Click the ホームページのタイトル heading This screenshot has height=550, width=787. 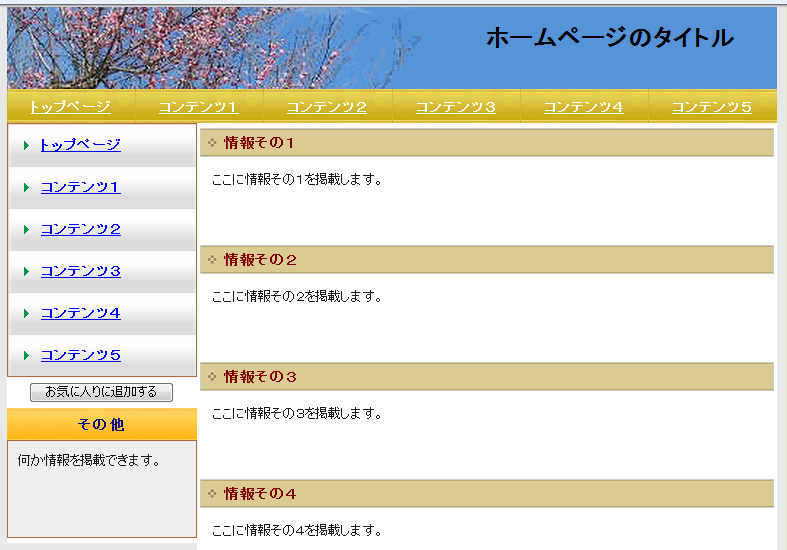pos(609,38)
